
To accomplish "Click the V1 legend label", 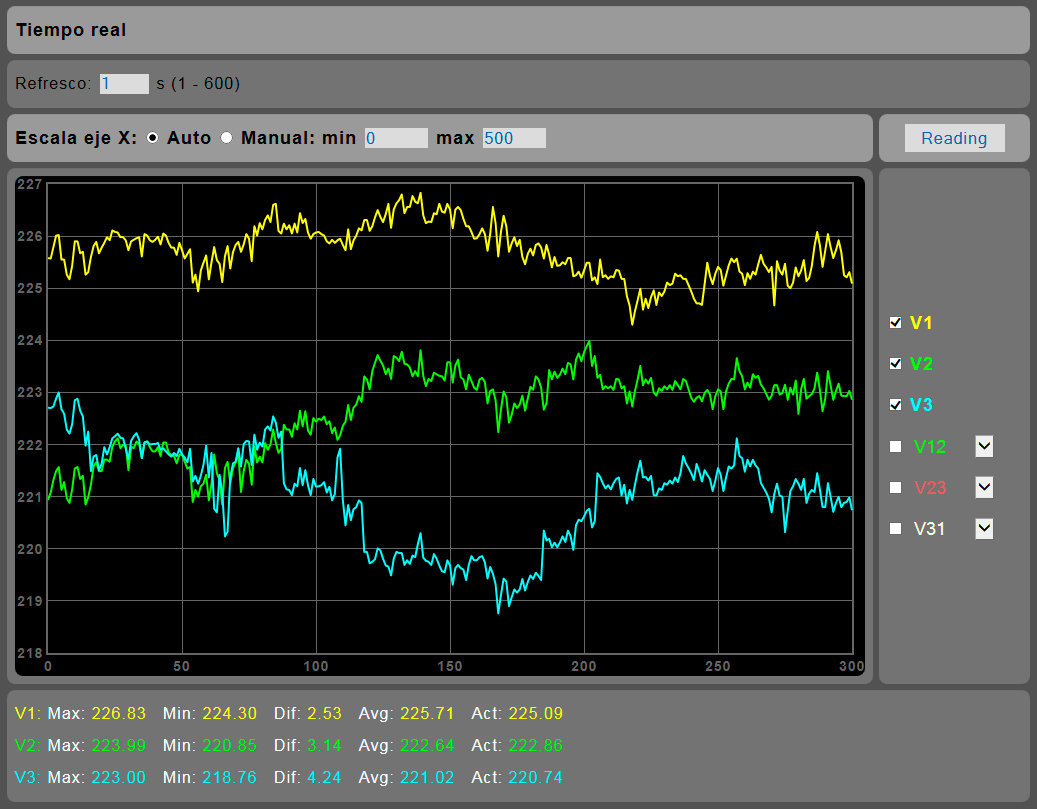I will point(921,323).
